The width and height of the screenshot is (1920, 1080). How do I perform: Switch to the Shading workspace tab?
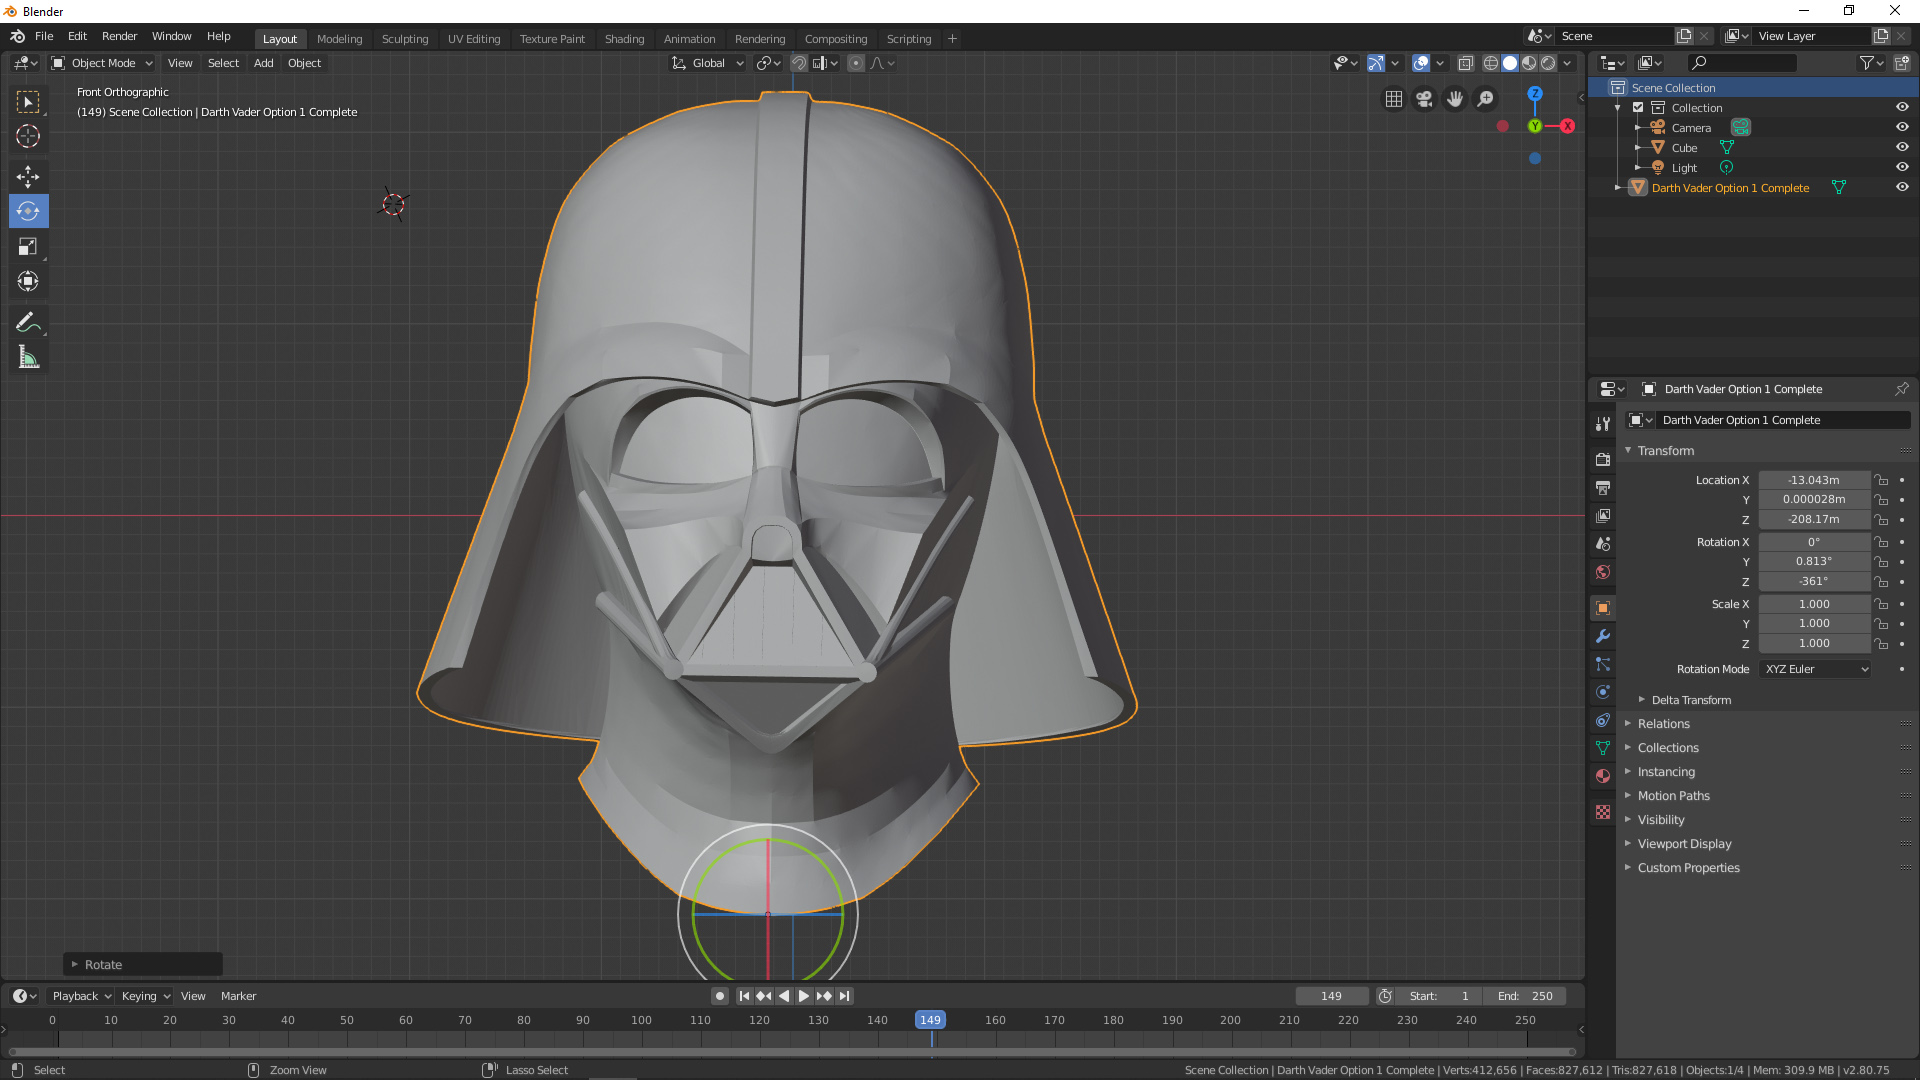[x=624, y=39]
